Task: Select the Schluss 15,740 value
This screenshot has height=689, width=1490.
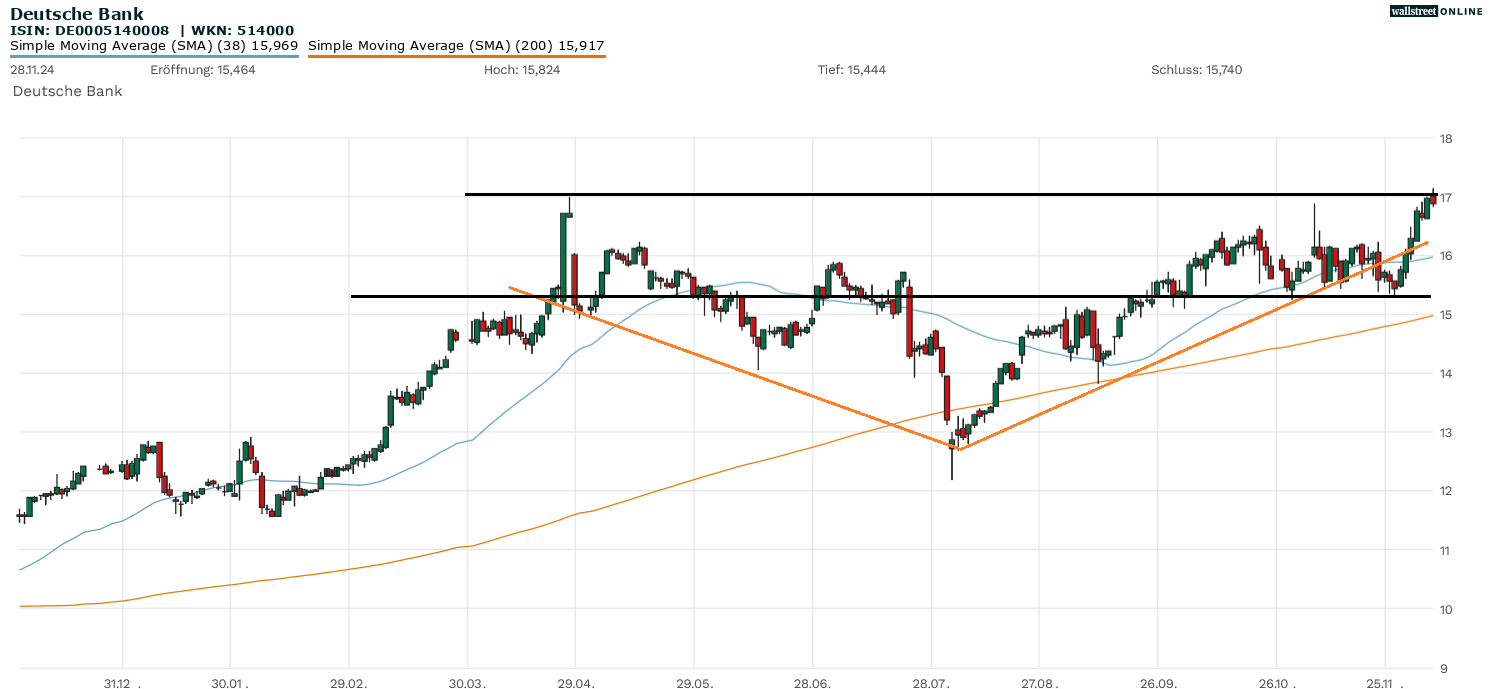Action: [1196, 70]
